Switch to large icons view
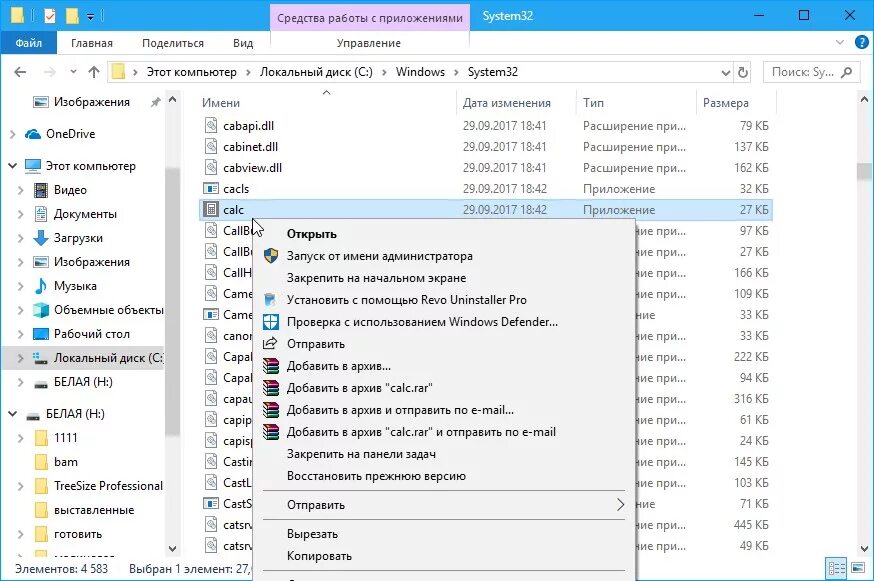The width and height of the screenshot is (874, 581). 858,569
